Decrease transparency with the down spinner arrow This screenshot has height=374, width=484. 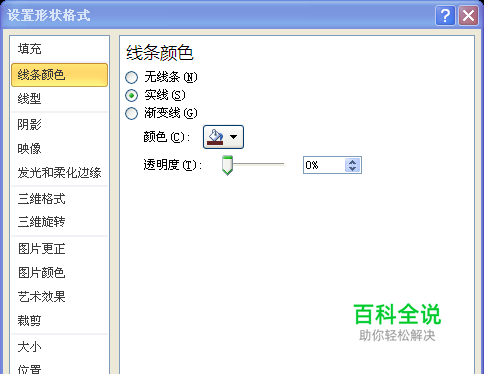pos(352,169)
